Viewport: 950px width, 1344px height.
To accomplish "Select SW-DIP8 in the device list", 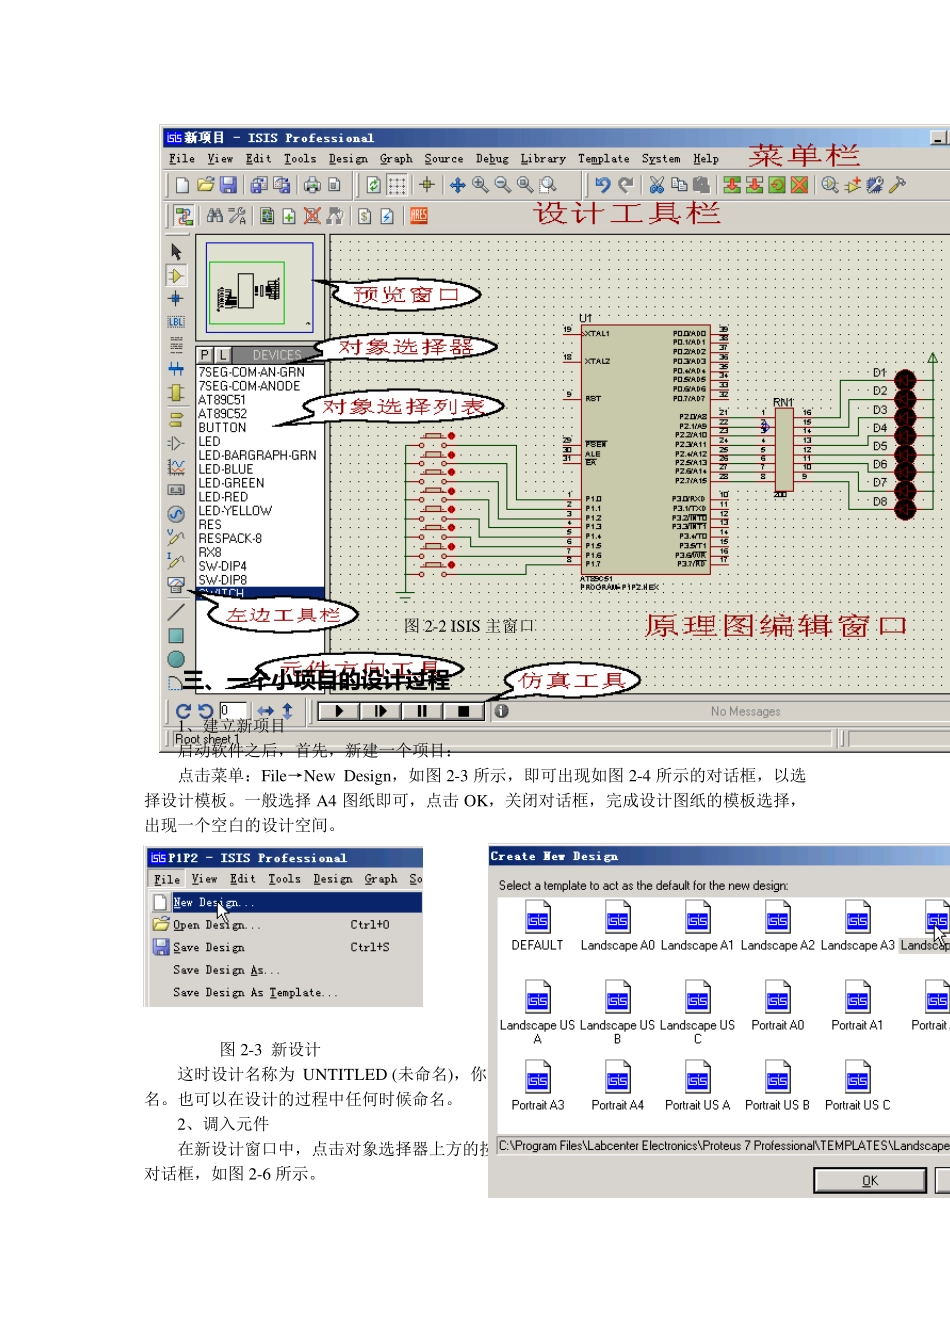I will pyautogui.click(x=222, y=580).
